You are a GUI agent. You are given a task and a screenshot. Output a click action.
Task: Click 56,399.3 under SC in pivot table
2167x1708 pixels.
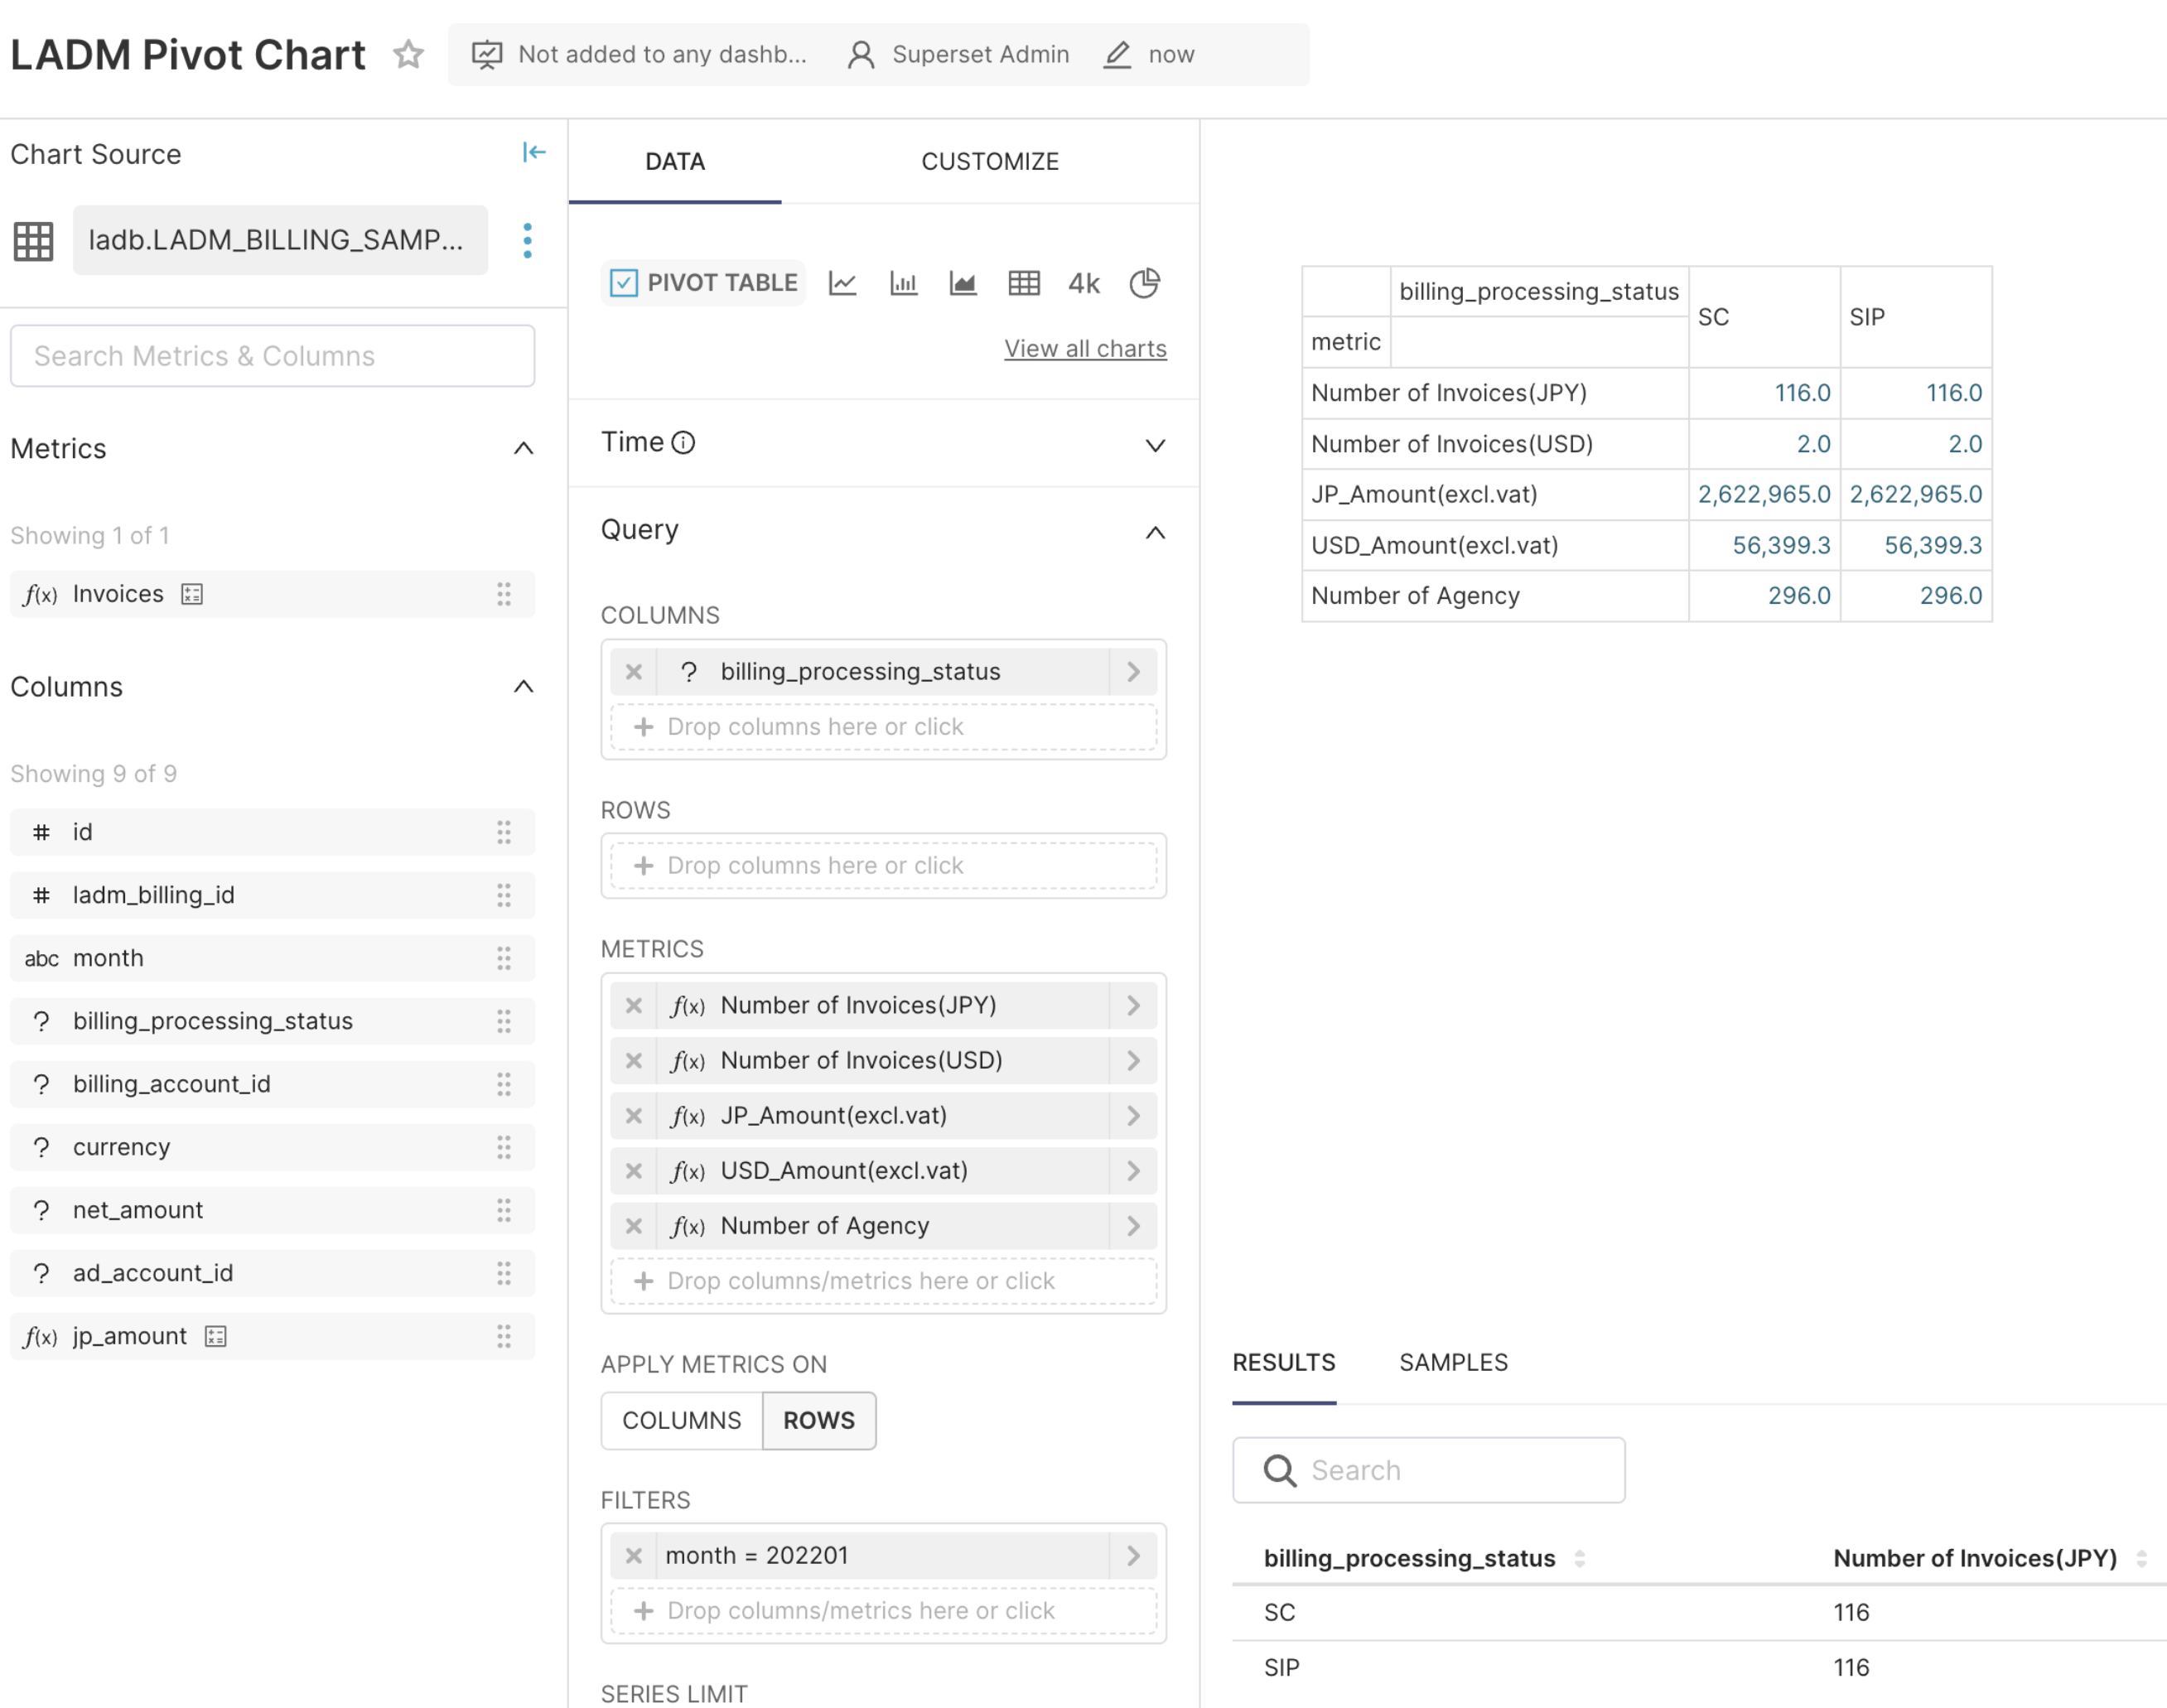coord(1781,545)
